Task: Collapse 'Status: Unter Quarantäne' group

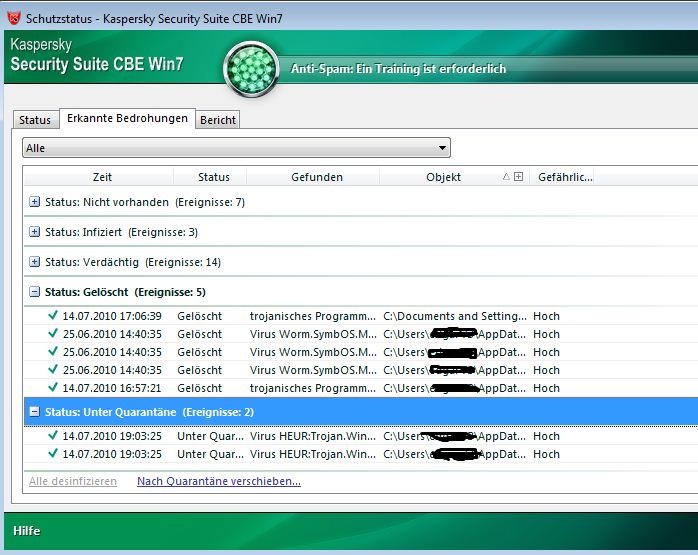Action: coord(34,412)
